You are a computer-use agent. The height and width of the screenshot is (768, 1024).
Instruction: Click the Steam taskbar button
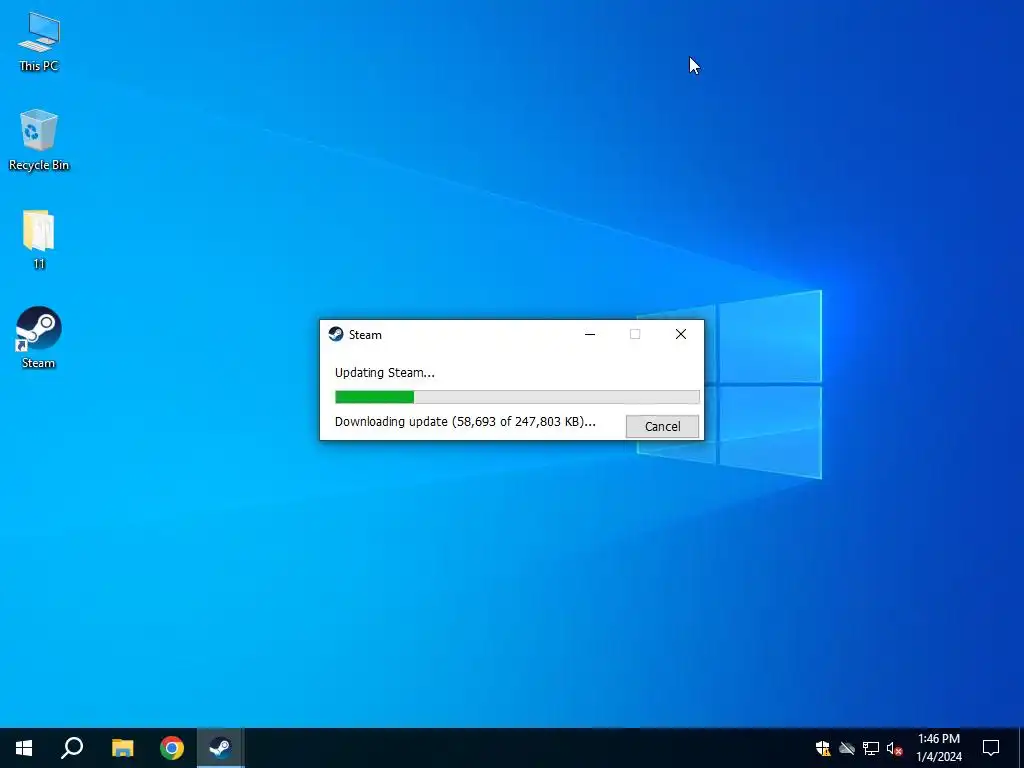pos(221,748)
